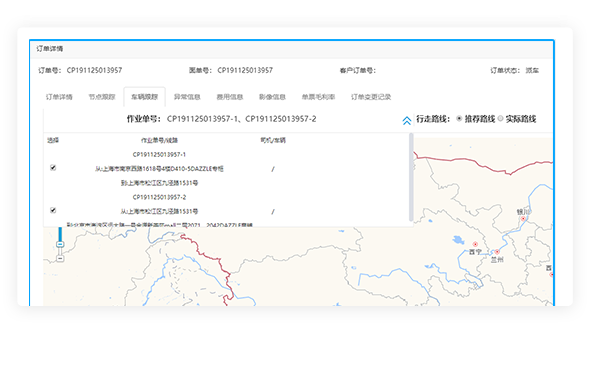Viewport: 591px width, 379px height.
Task: Select the 车辆跟踪 tab
Action: point(144,97)
